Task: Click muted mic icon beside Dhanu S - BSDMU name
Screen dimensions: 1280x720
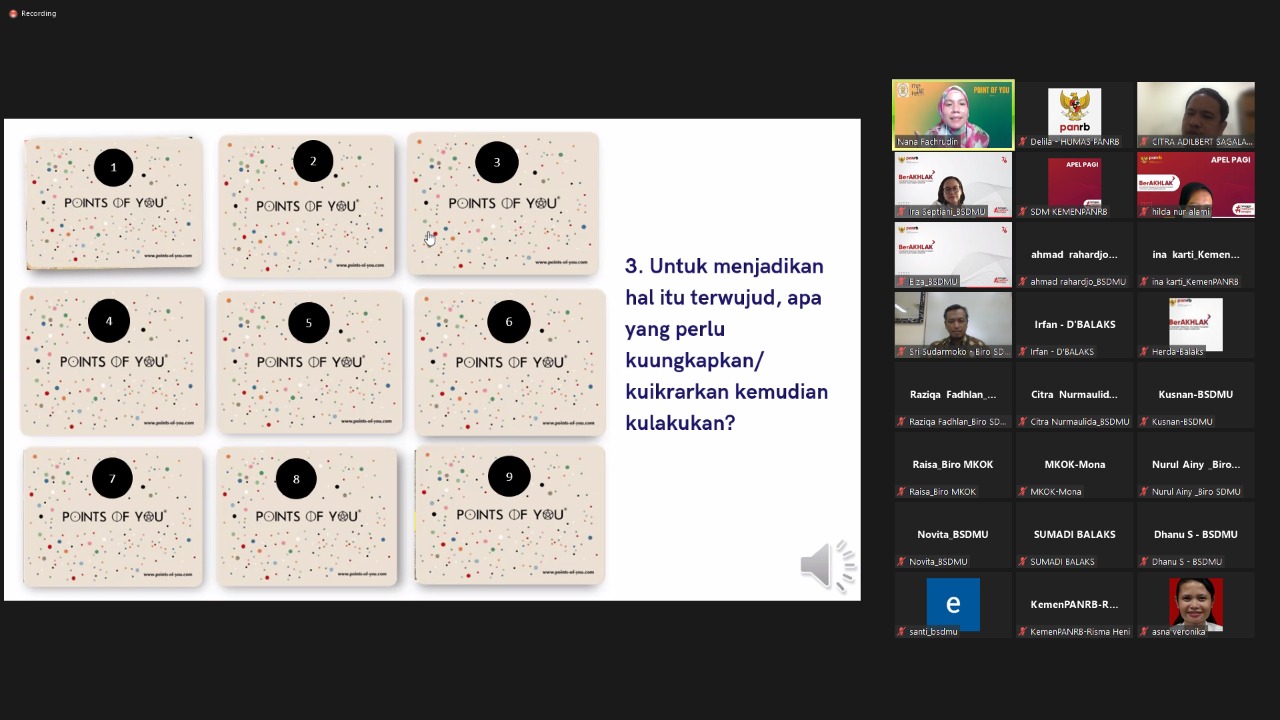Action: point(1144,562)
